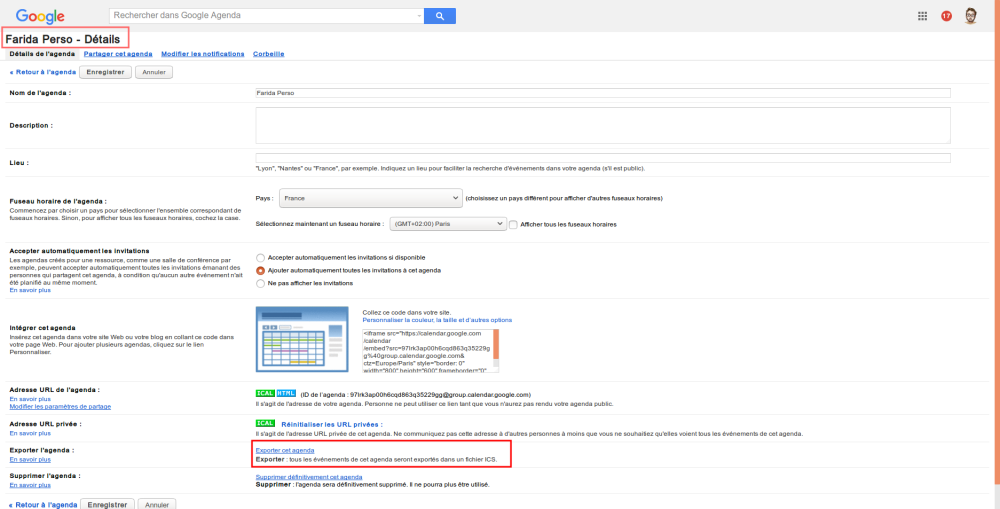The height and width of the screenshot is (509, 1000).
Task: Open 'Personnaliser la couleur, la taille' link
Action: point(437,320)
